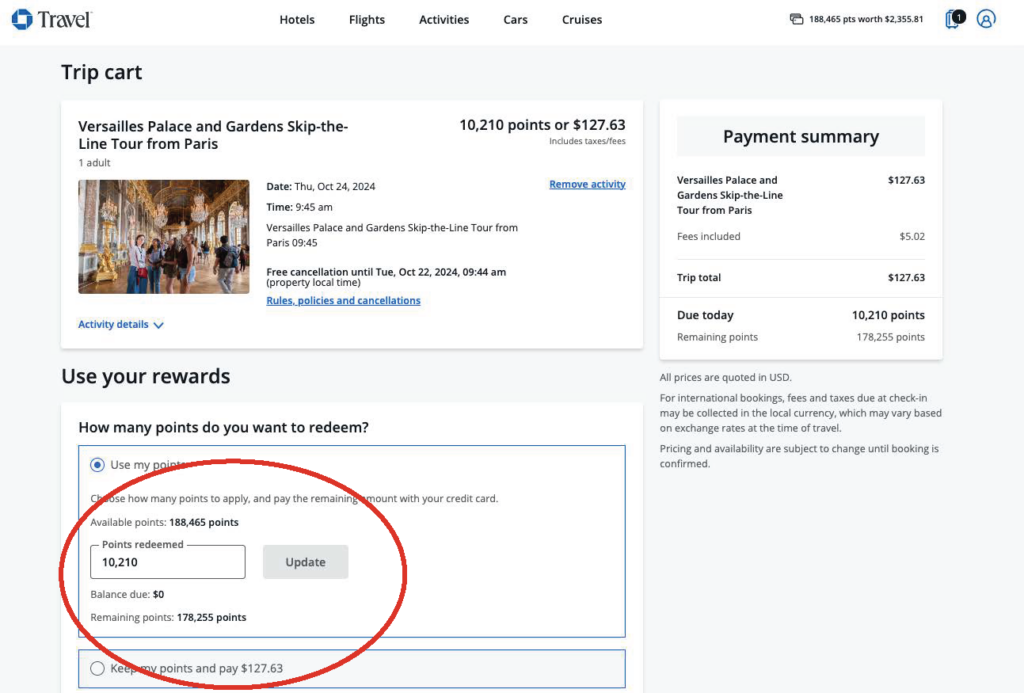The image size is (1024, 693).
Task: Open the user profile icon
Action: 986,19
